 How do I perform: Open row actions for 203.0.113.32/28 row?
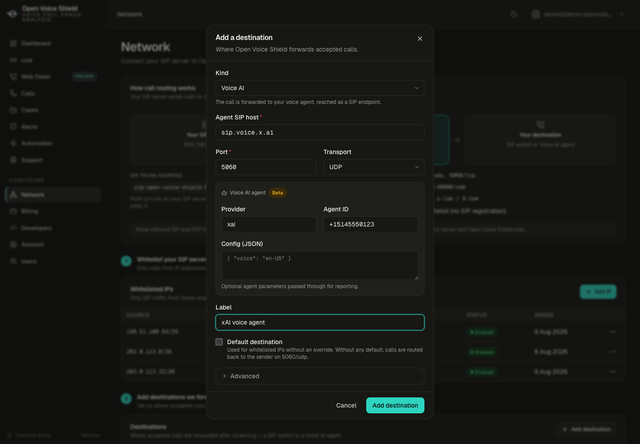tap(613, 372)
